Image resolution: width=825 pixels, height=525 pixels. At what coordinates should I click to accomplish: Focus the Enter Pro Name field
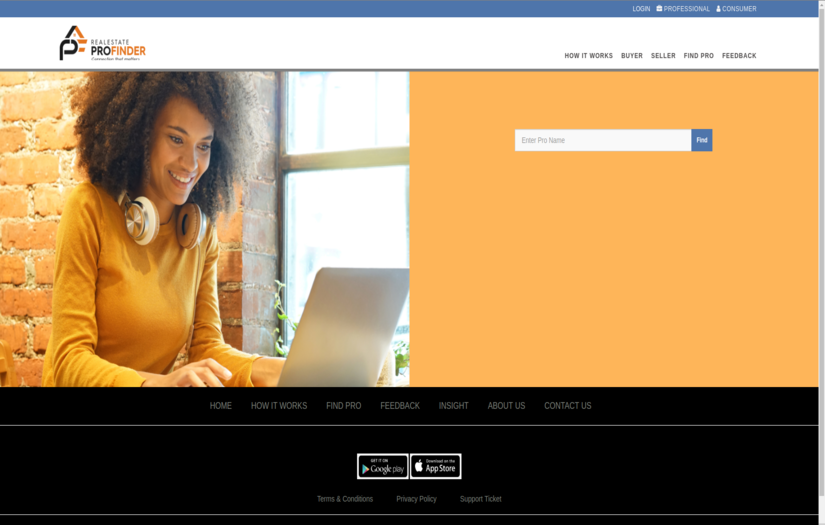[603, 140]
